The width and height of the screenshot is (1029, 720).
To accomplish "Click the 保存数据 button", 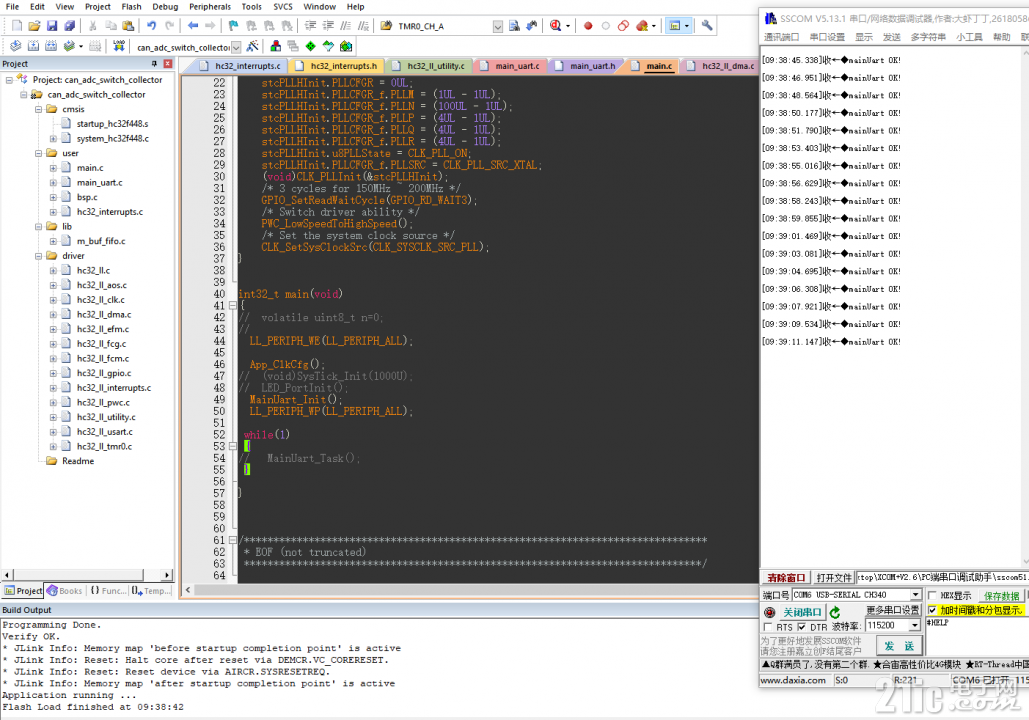I will click(x=1001, y=596).
